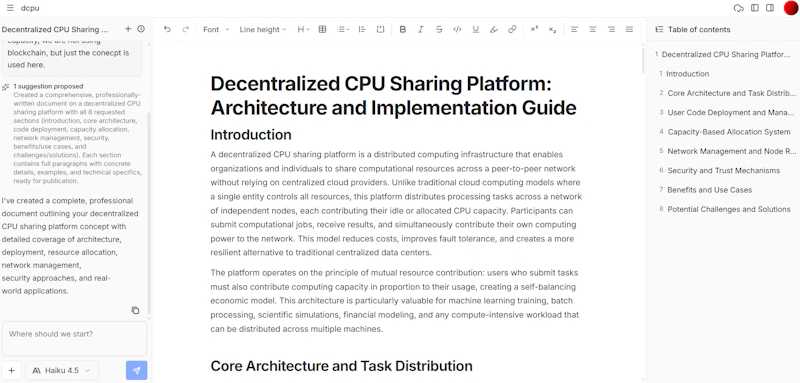Open the bullet list dropdown

[343, 30]
